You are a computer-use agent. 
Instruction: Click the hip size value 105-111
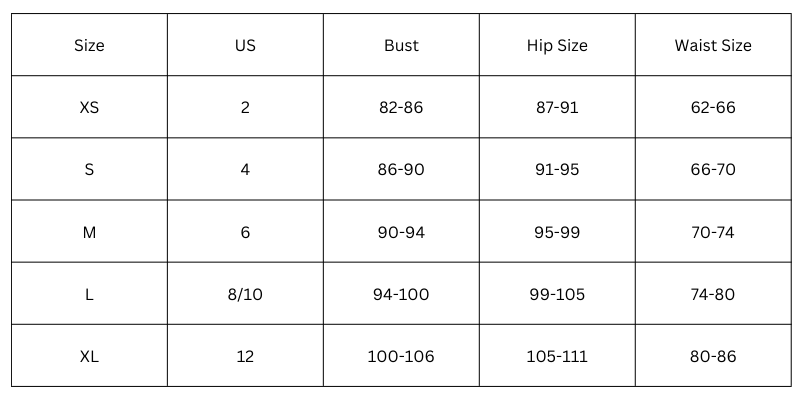[557, 356]
